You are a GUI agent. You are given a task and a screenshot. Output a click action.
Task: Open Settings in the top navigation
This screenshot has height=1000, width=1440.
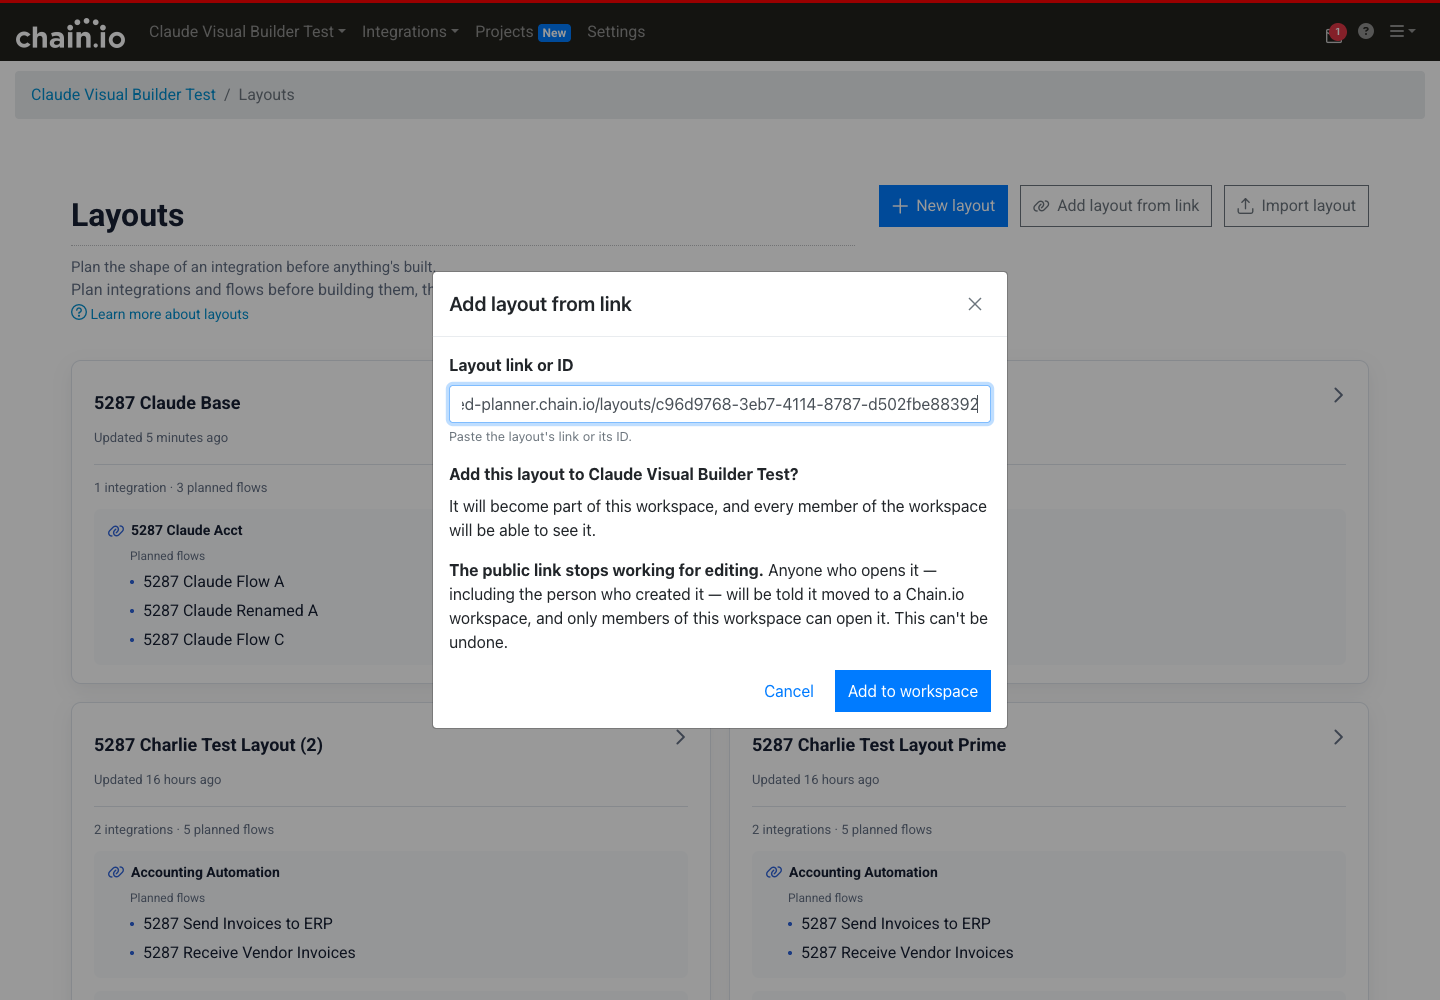(x=616, y=32)
